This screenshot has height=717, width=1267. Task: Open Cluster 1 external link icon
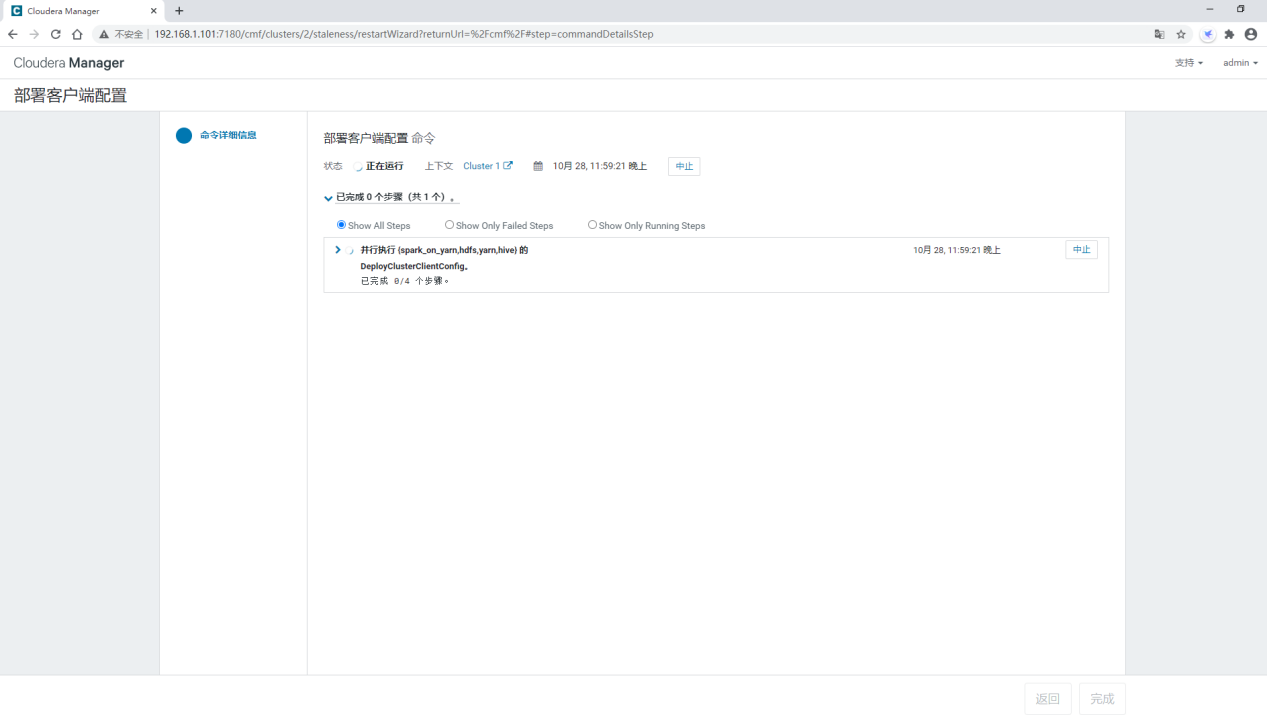coord(508,166)
